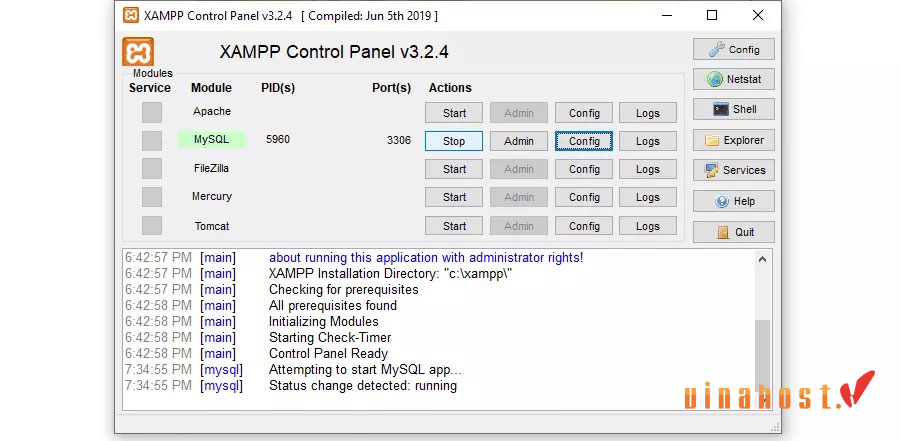Click the disabled Mercury Admin button

tap(519, 197)
